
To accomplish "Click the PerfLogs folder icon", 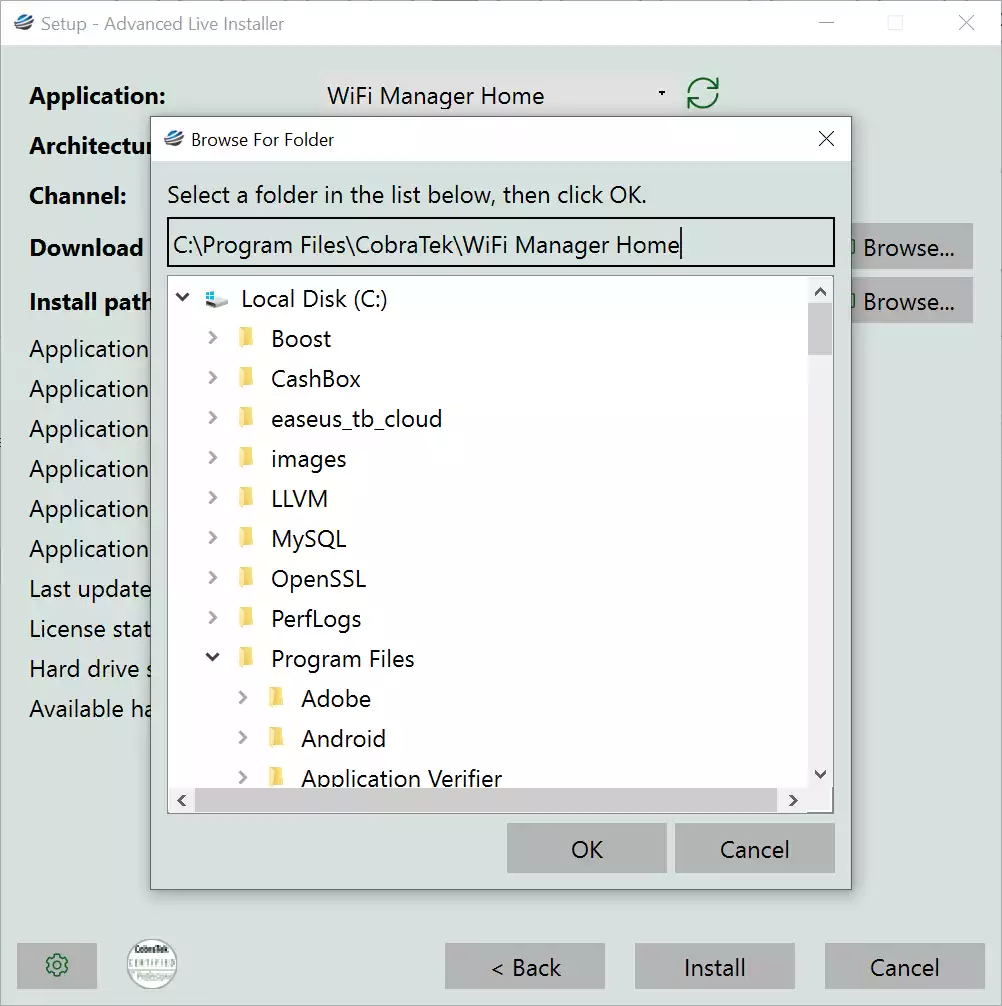I will pyautogui.click(x=246, y=618).
